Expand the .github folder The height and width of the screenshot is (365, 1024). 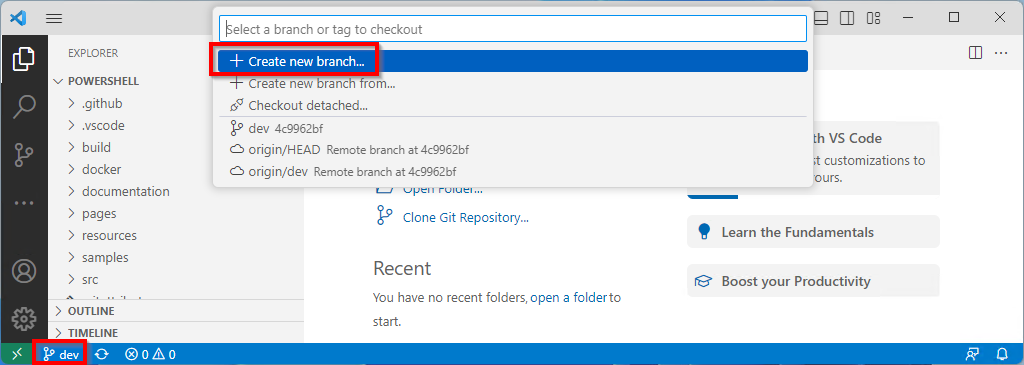tap(176, 103)
